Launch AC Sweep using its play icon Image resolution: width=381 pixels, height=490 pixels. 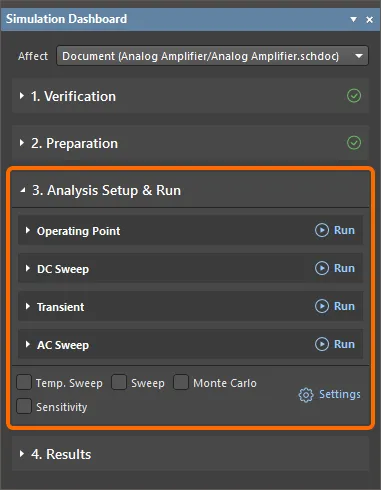(x=322, y=344)
